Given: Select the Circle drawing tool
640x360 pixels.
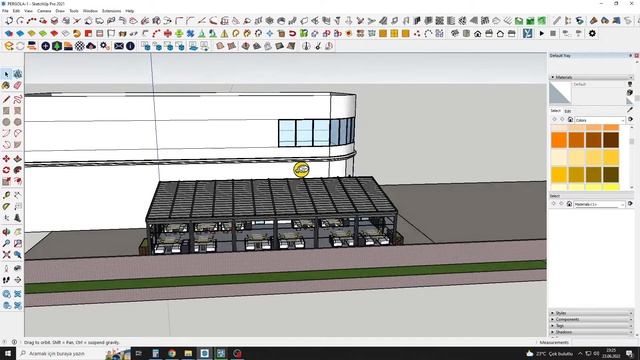Looking at the screenshot, I should pyautogui.click(x=6, y=122).
